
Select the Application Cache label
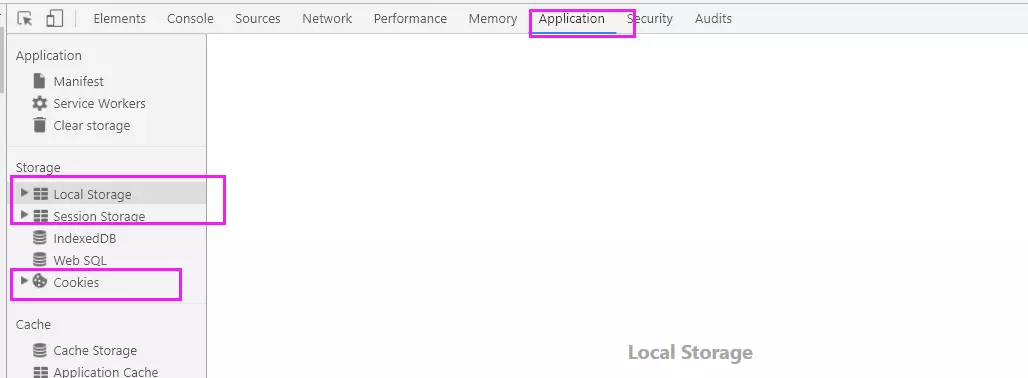tap(106, 372)
